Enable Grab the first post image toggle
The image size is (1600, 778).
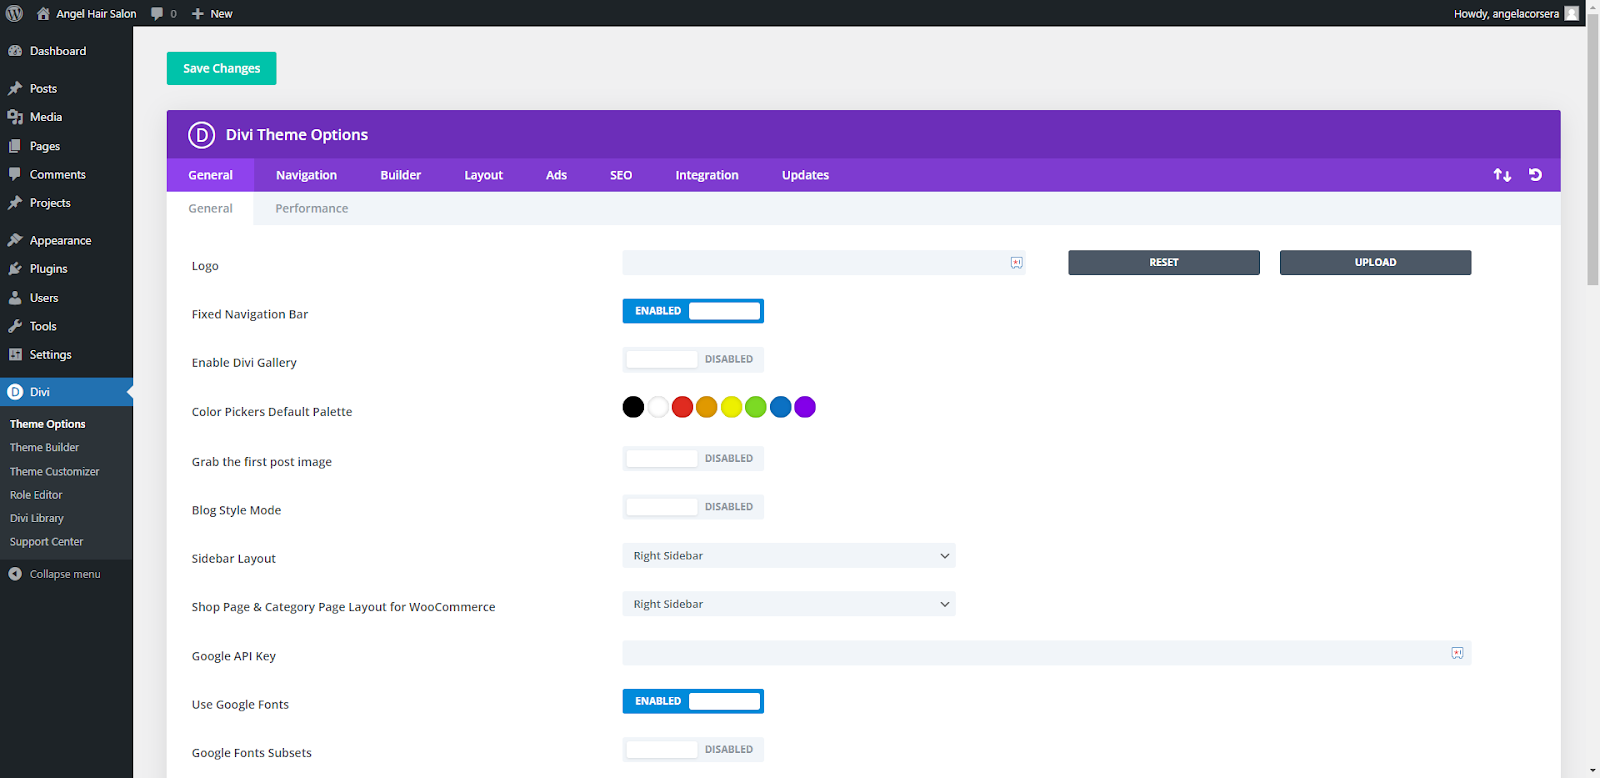click(693, 458)
